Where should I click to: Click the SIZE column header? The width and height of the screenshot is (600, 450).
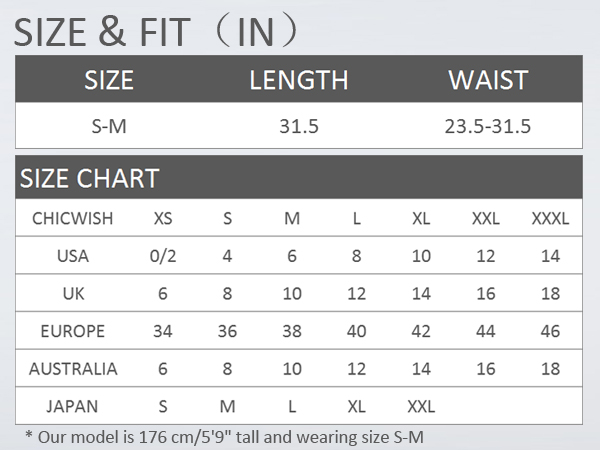(x=109, y=80)
